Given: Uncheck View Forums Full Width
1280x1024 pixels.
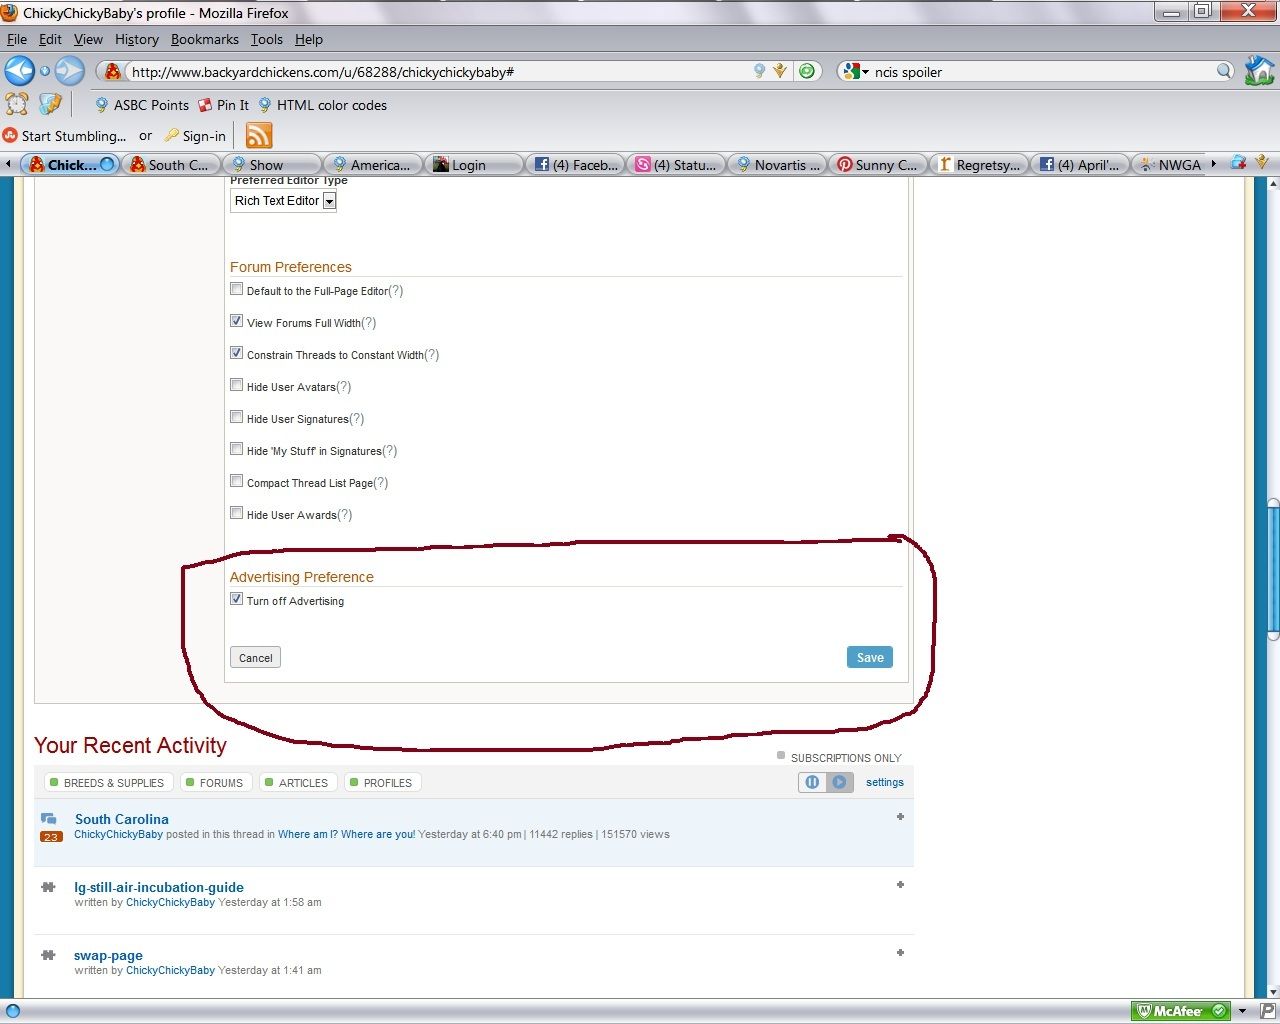Looking at the screenshot, I should coord(237,321).
